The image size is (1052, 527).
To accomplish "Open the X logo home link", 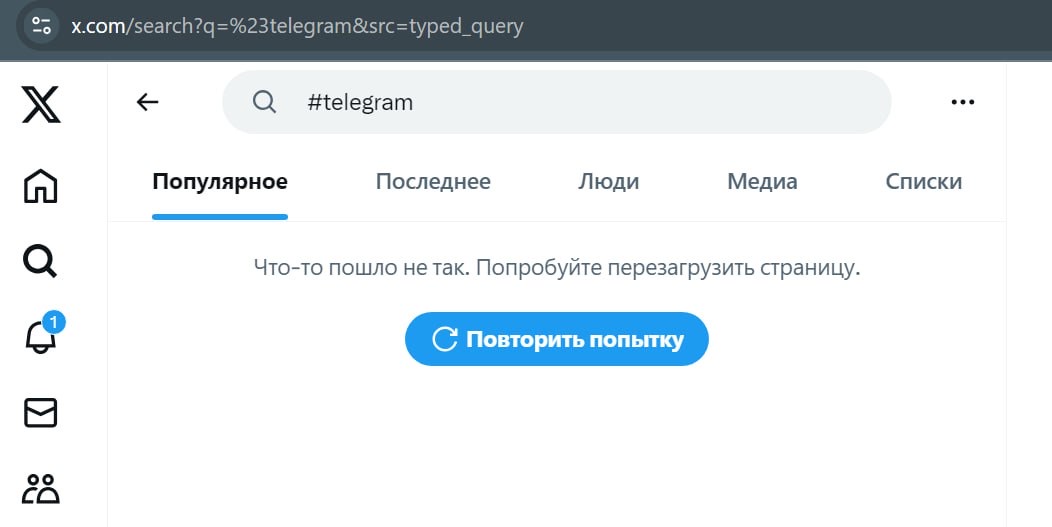I will pos(41,104).
